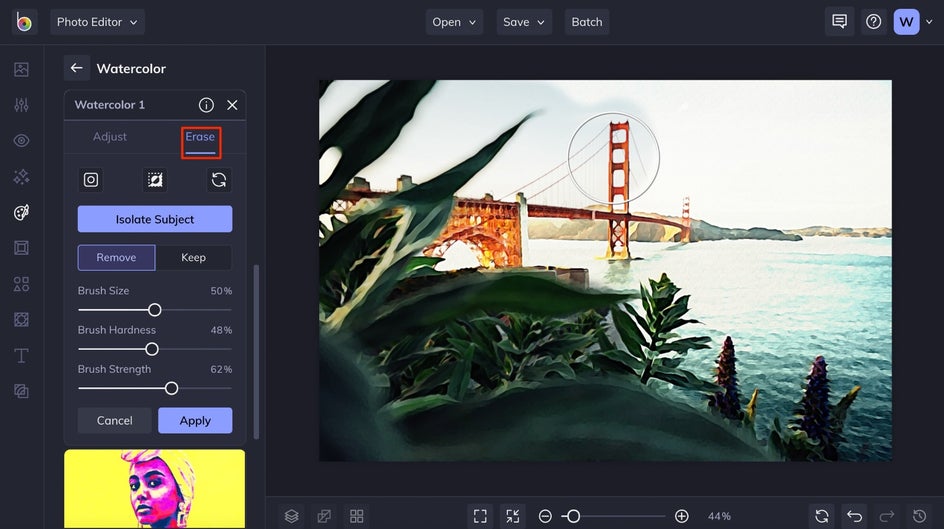Open the Layers panel icon
The width and height of the screenshot is (944, 529).
(x=291, y=516)
